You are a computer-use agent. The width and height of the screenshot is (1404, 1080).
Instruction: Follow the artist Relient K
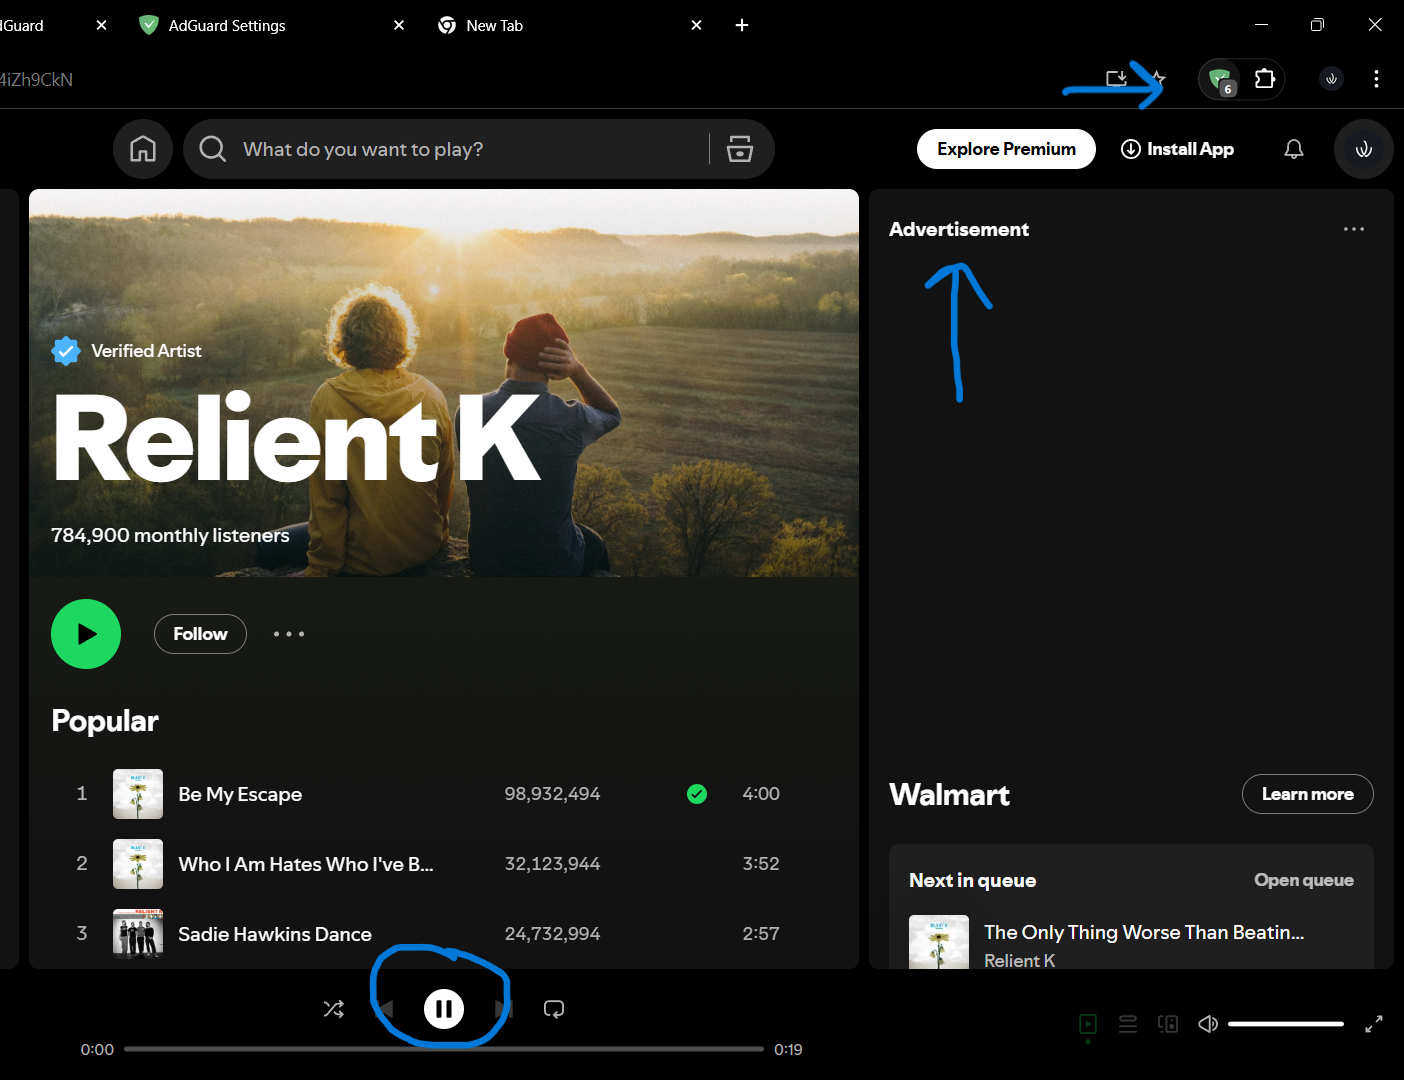[200, 633]
